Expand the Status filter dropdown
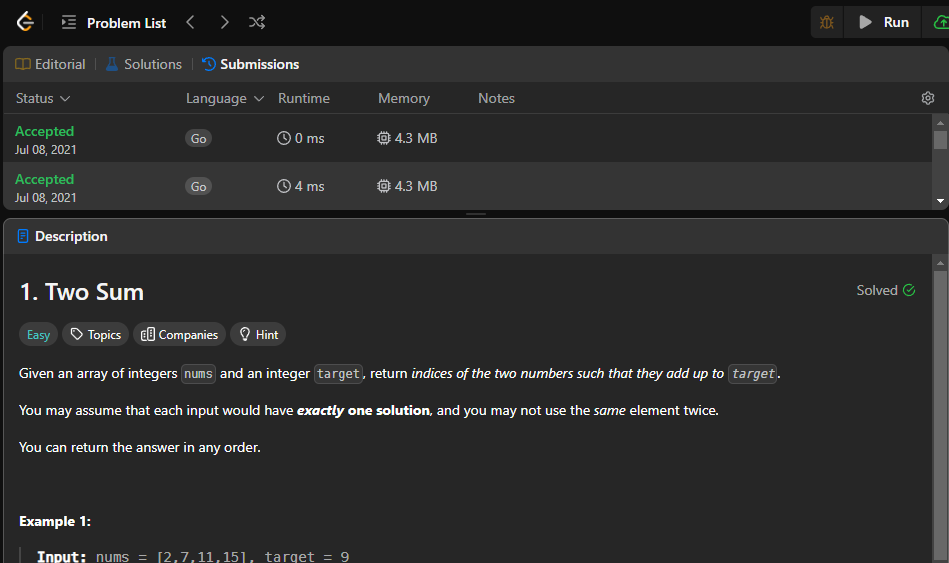The image size is (949, 563). tap(43, 98)
